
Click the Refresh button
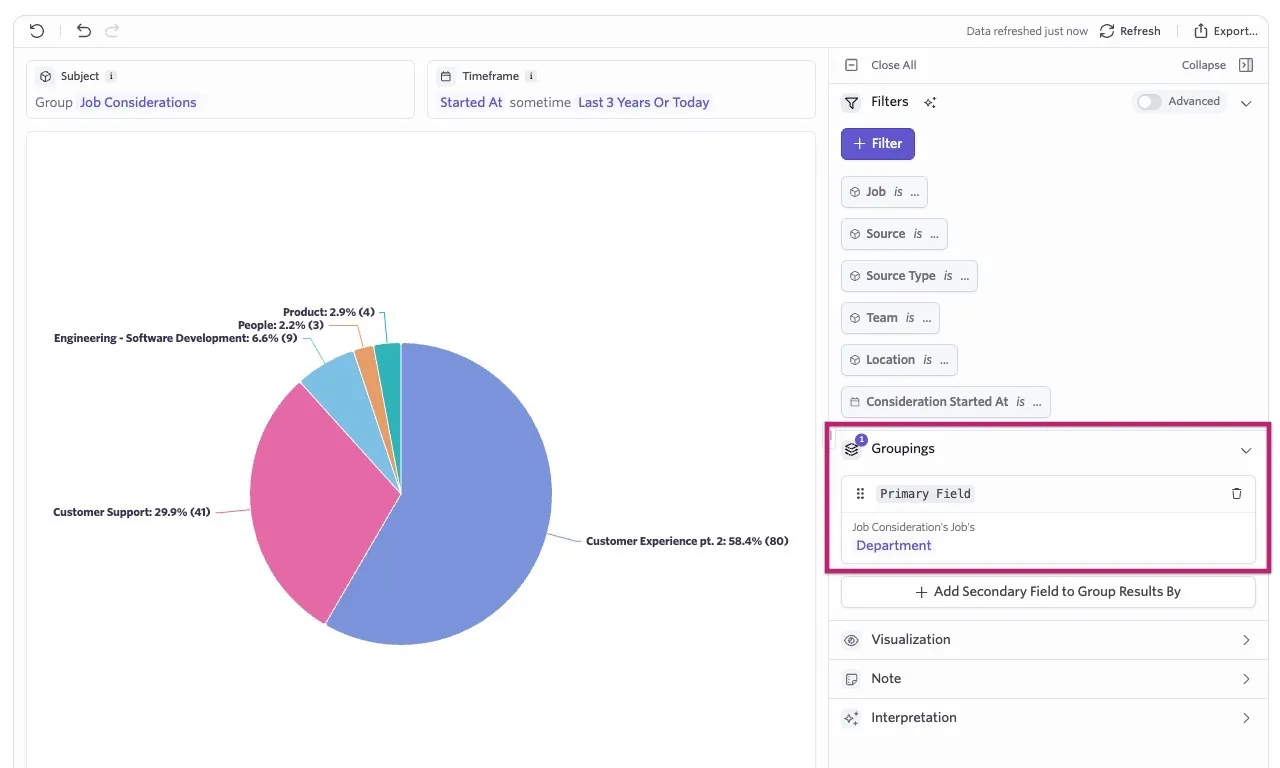(1130, 31)
